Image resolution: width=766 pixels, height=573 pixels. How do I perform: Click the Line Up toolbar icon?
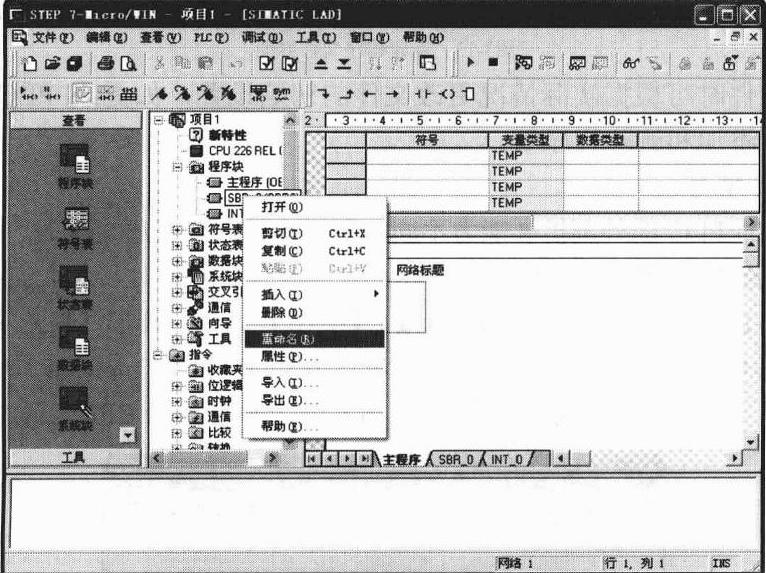346,94
